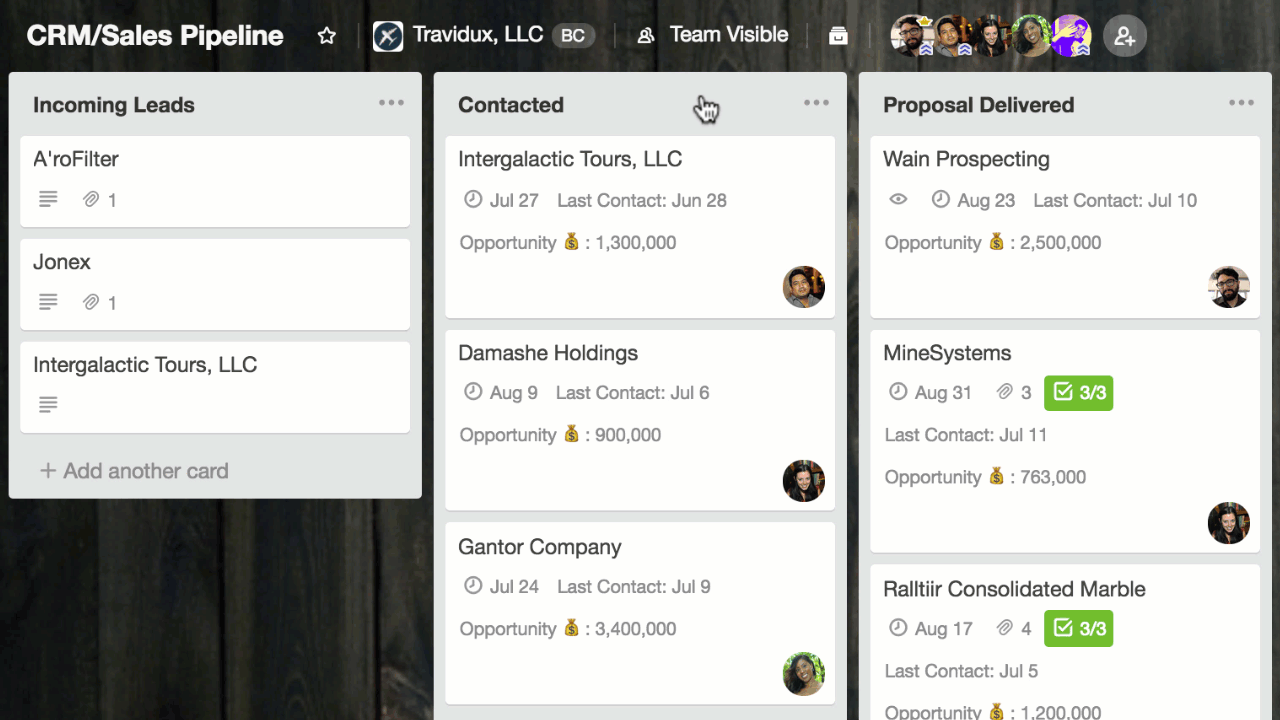The height and width of the screenshot is (720, 1280).
Task: Open Incoming Leads list actions menu
Action: point(391,103)
